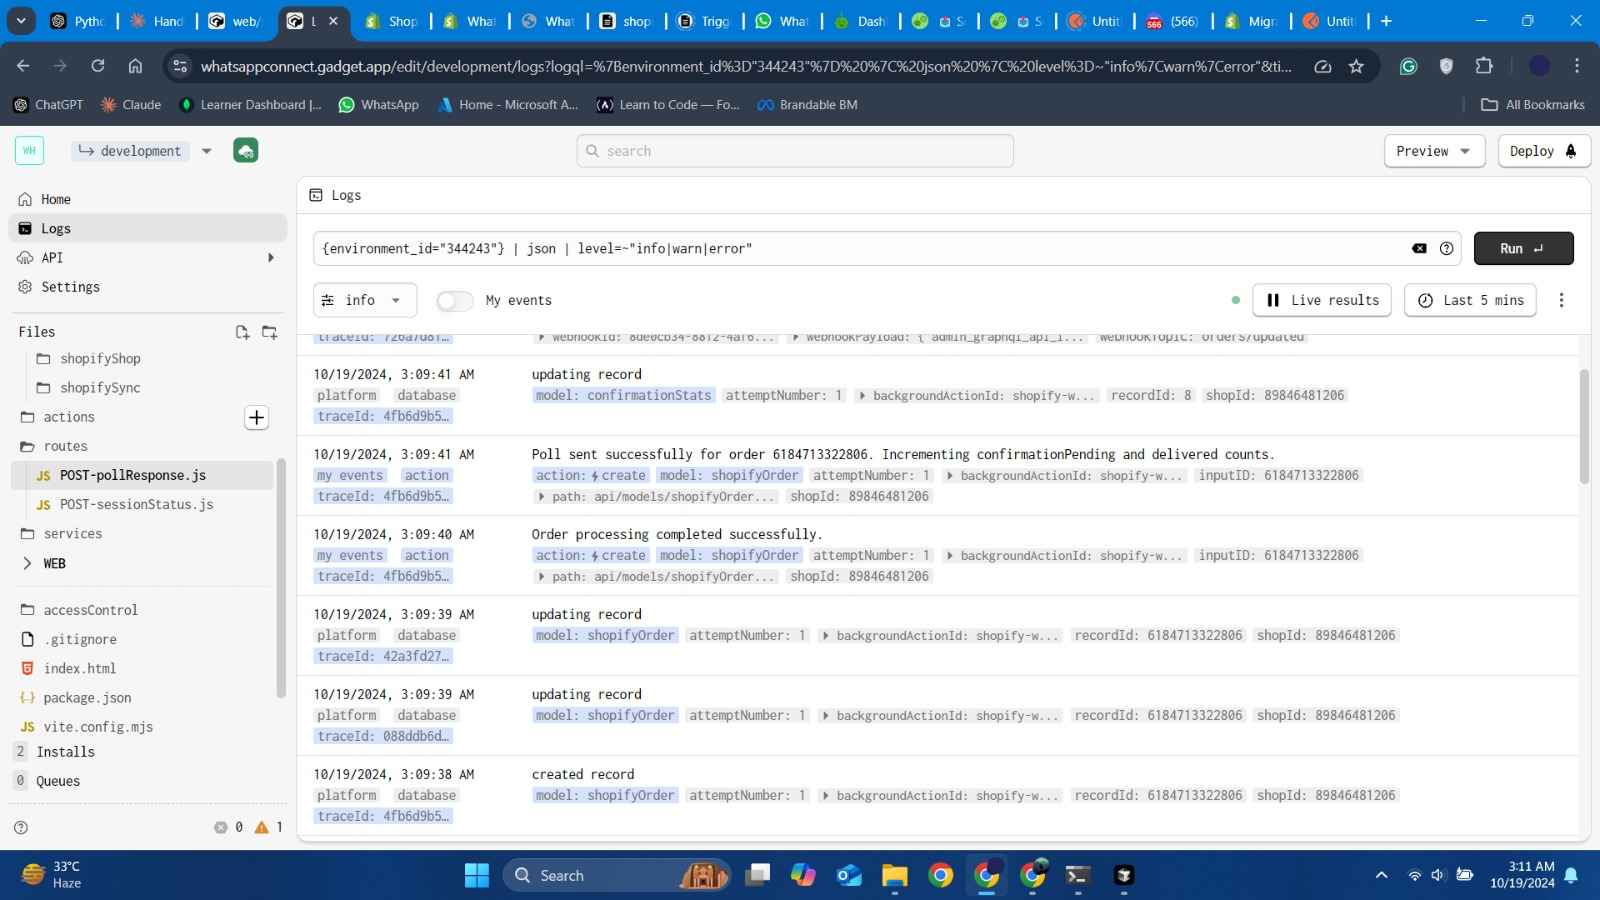Open the Chrome three-dot menu
Viewport: 1600px width, 900px height.
[x=1577, y=66]
